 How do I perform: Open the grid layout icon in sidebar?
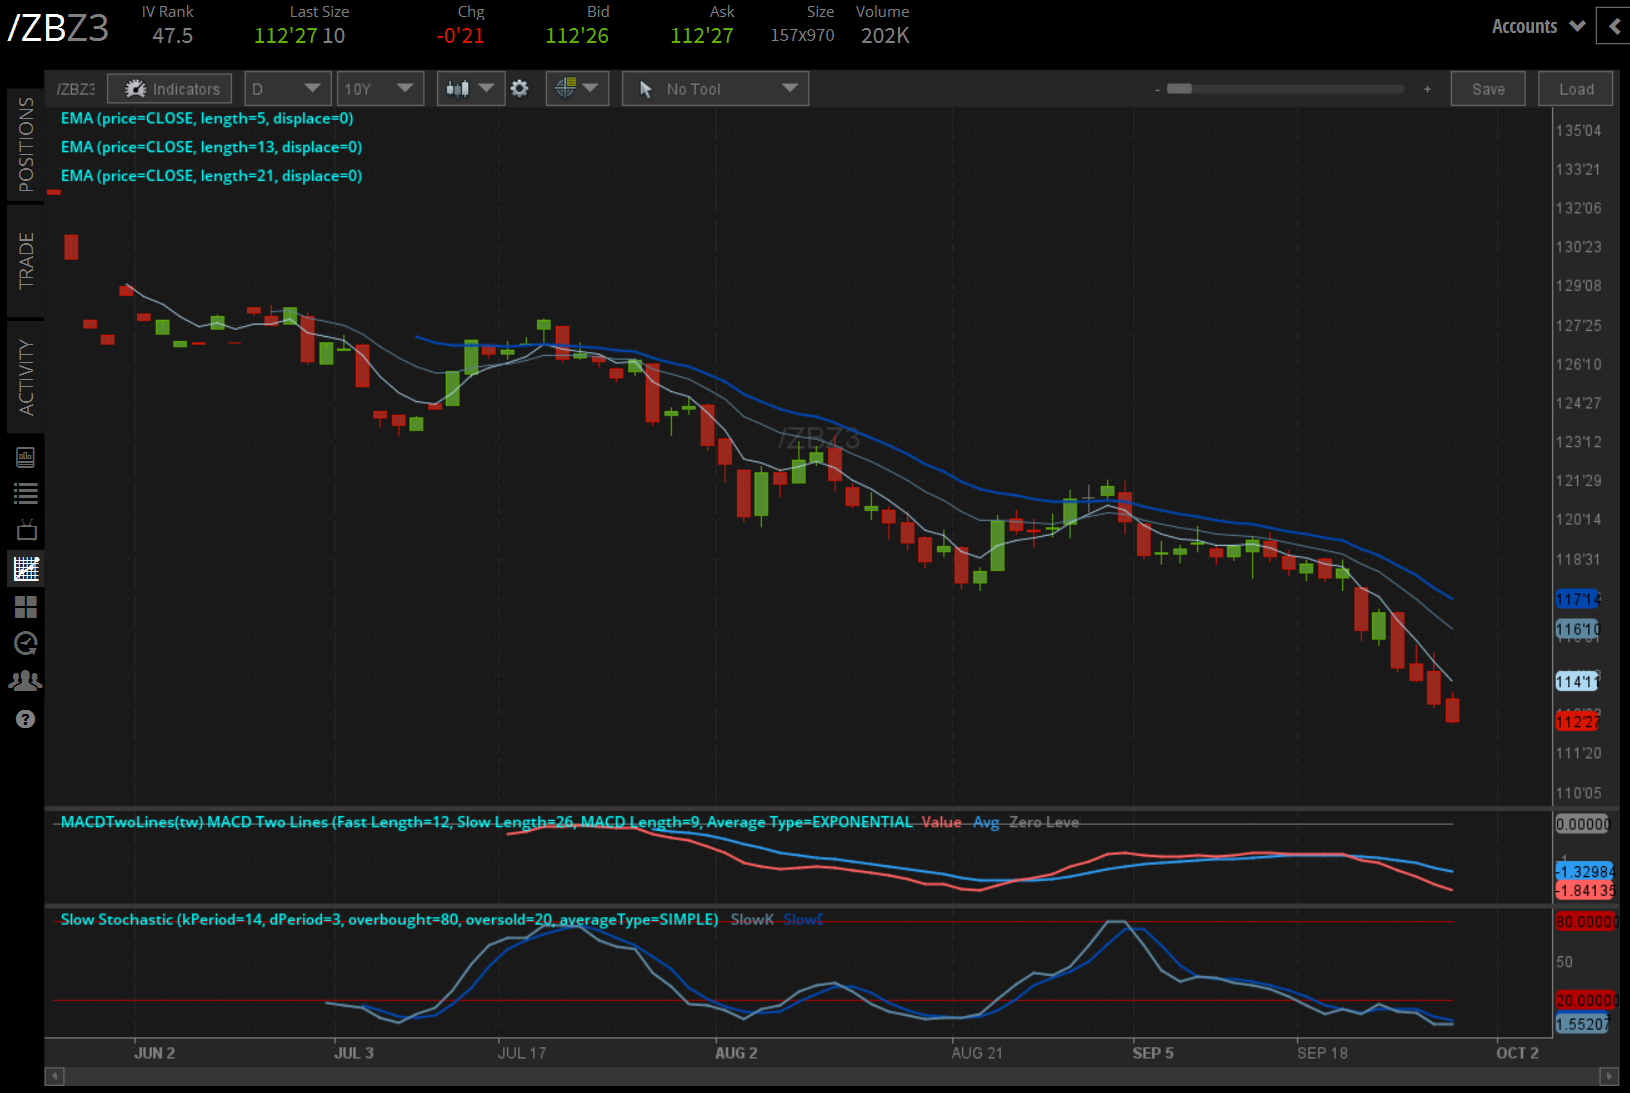[x=25, y=607]
